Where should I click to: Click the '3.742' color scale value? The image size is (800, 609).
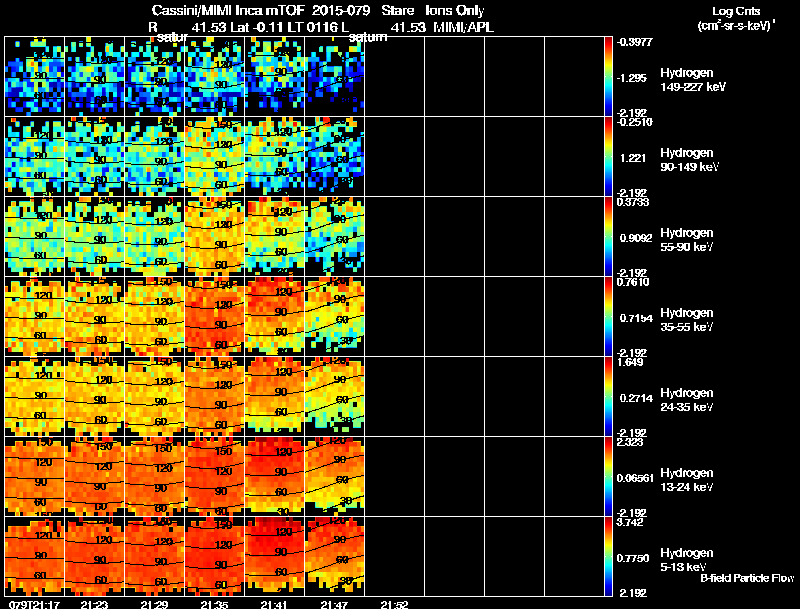630,522
